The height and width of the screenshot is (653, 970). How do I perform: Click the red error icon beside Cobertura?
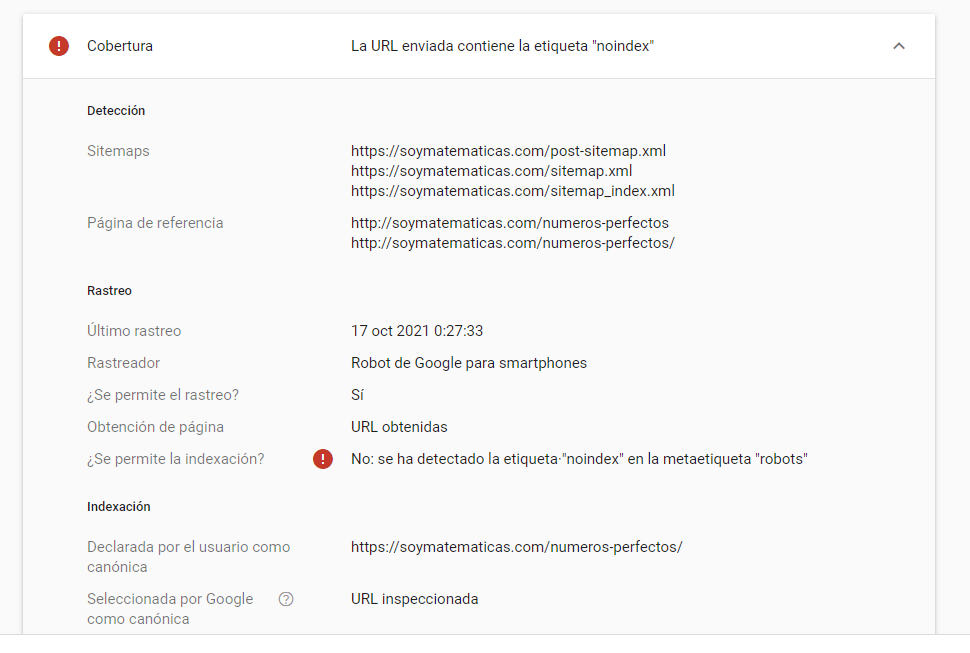(59, 46)
